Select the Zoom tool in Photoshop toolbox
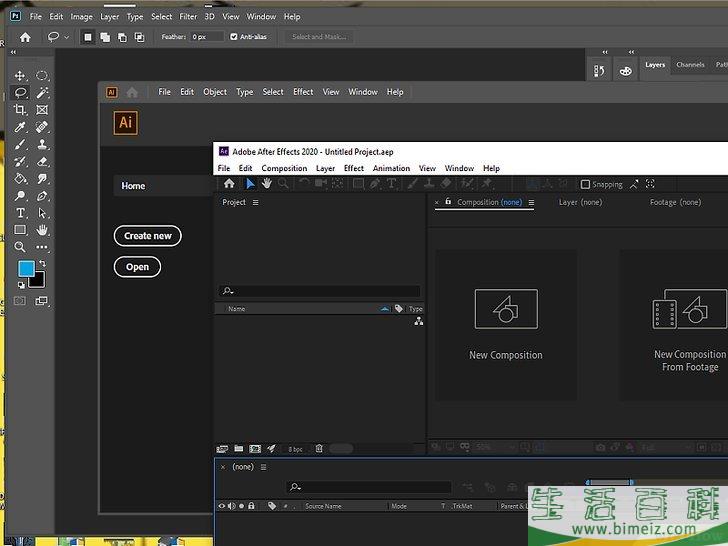The width and height of the screenshot is (728, 546). 20,247
